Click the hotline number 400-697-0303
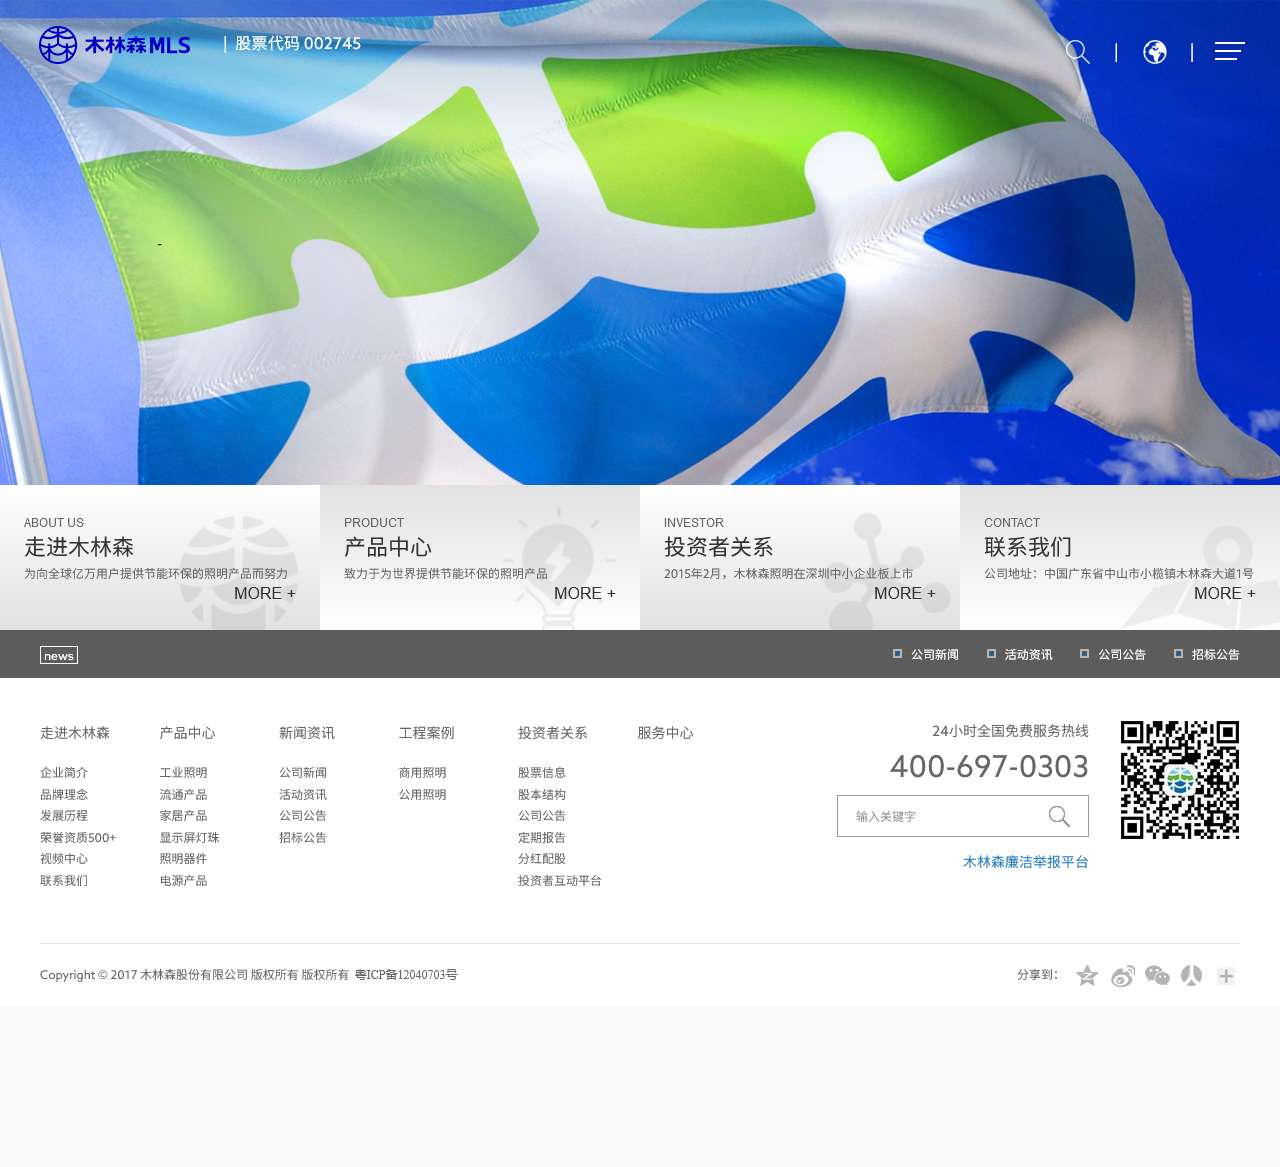Screen dimensions: 1280x1167 [989, 766]
